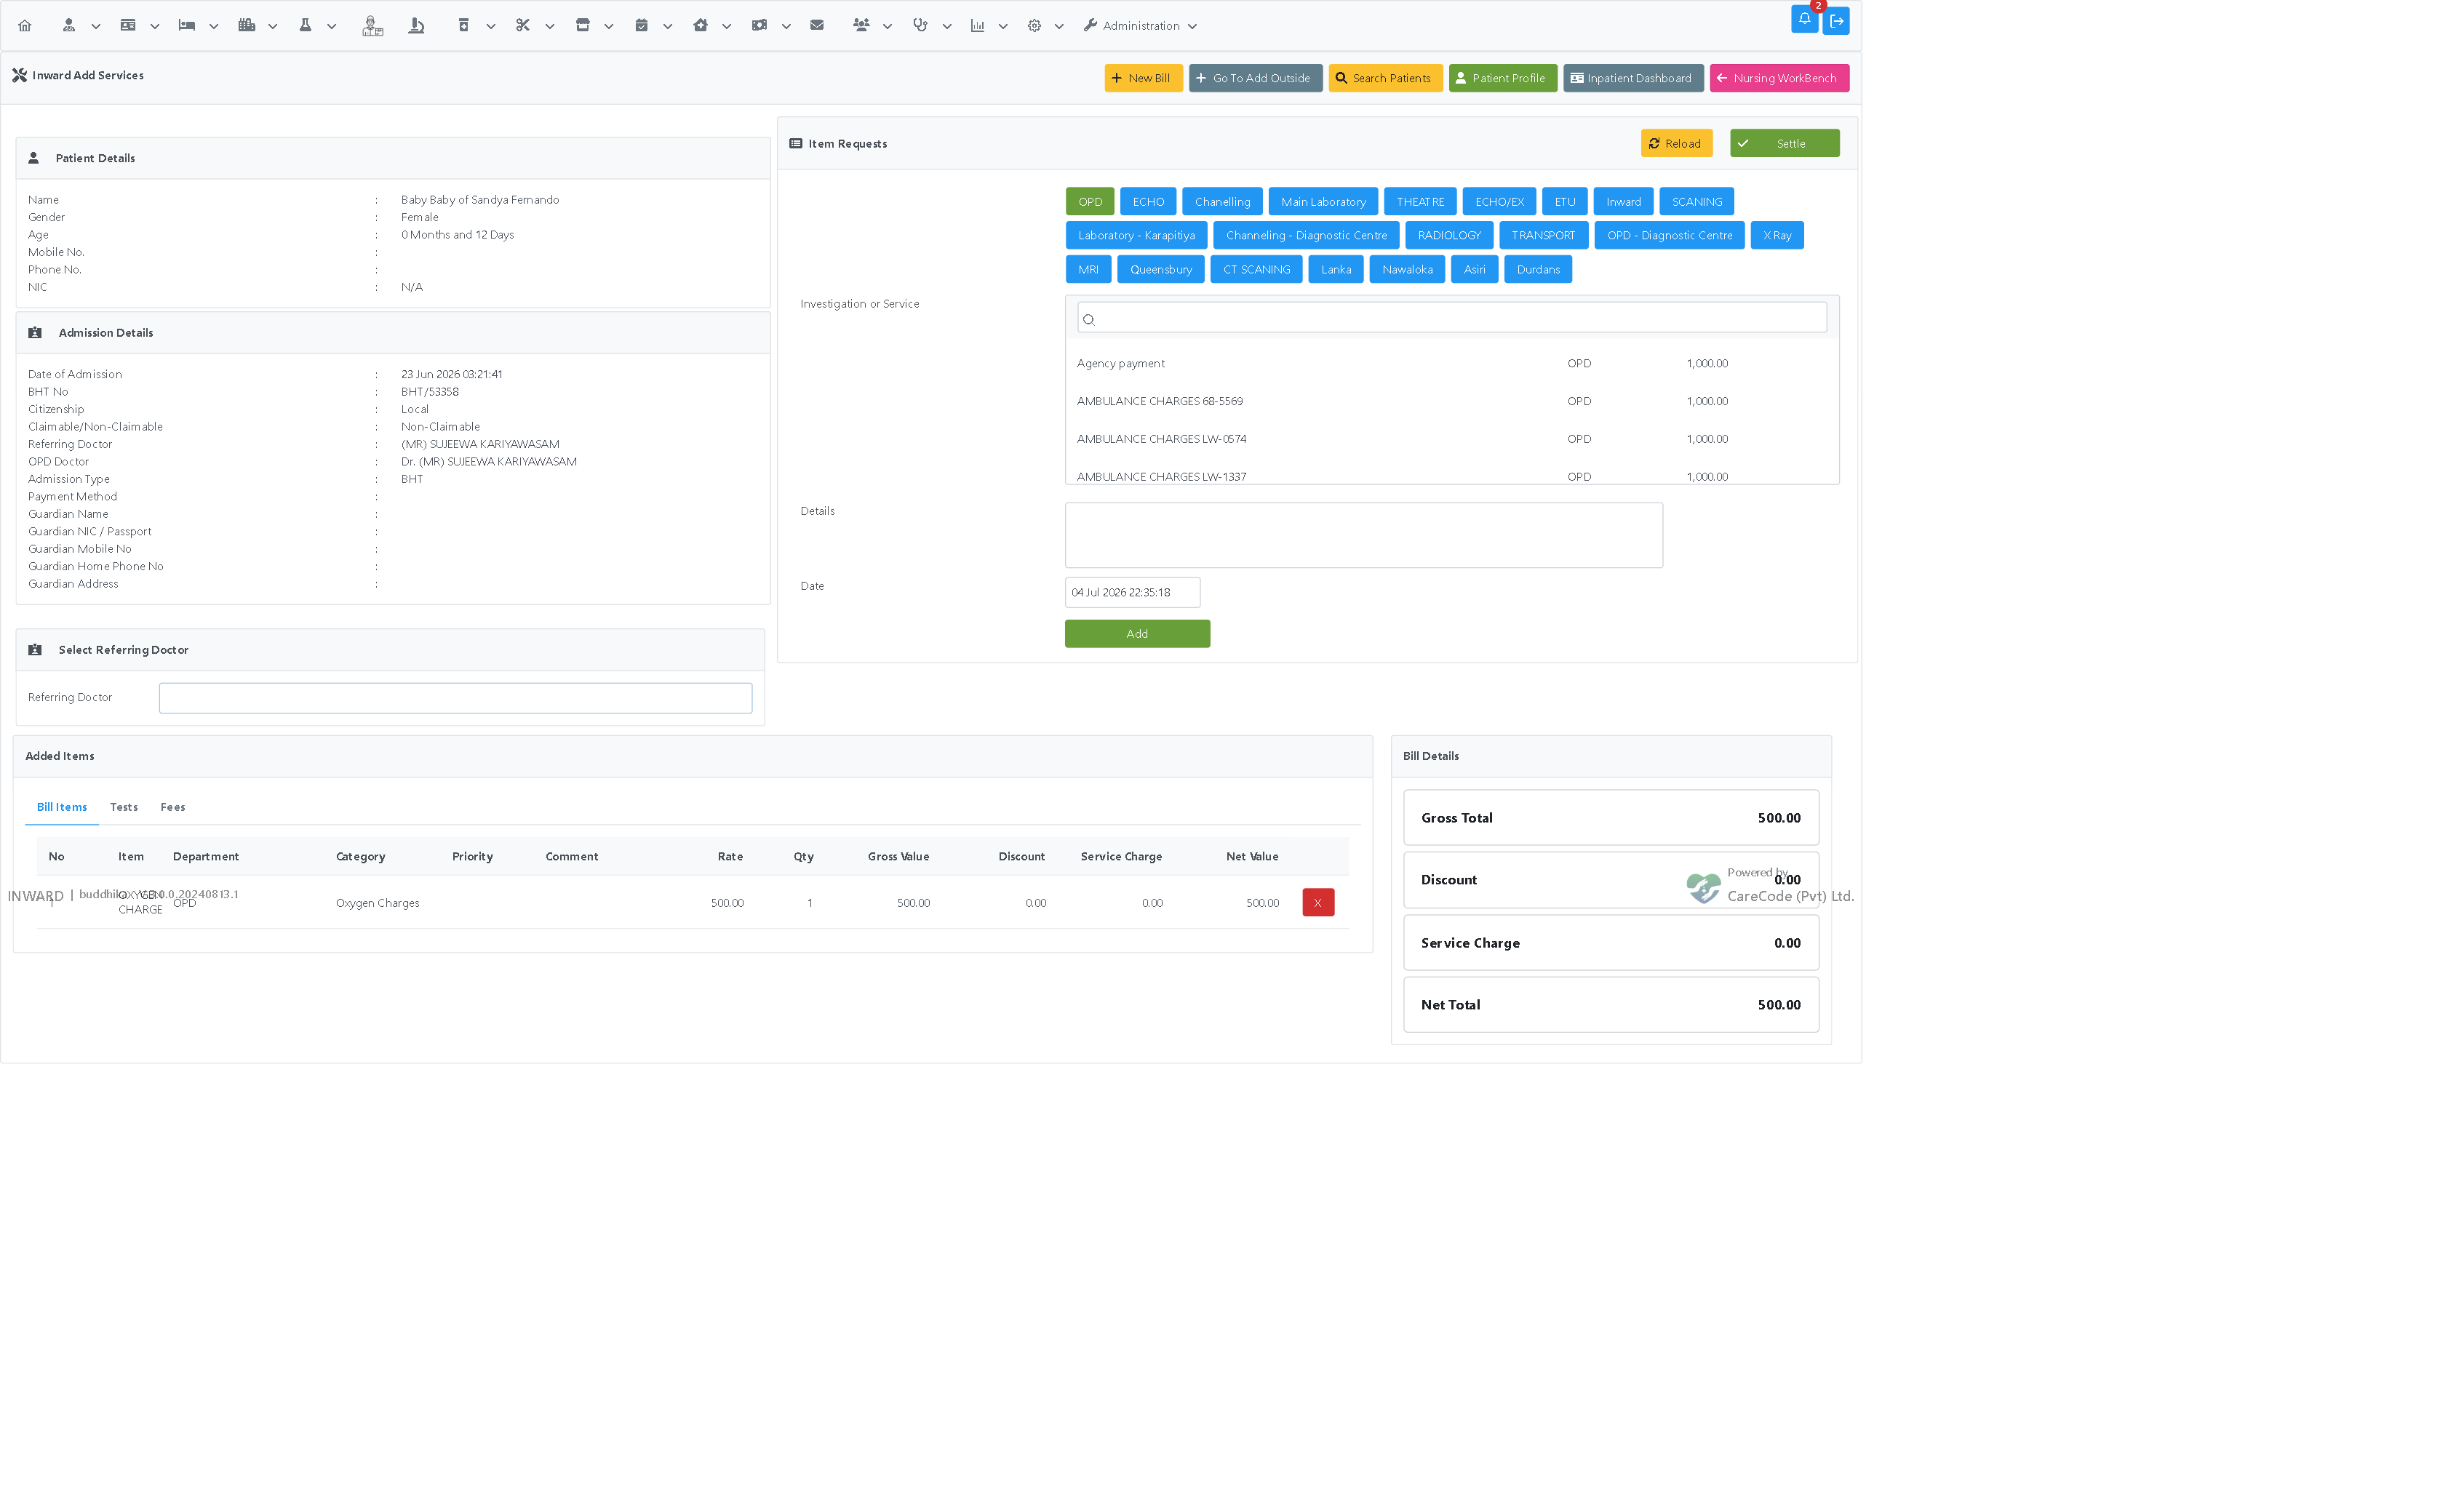Click Go To Add Outside button
Viewport: 2464px width, 1512px height.
coord(1255,78)
